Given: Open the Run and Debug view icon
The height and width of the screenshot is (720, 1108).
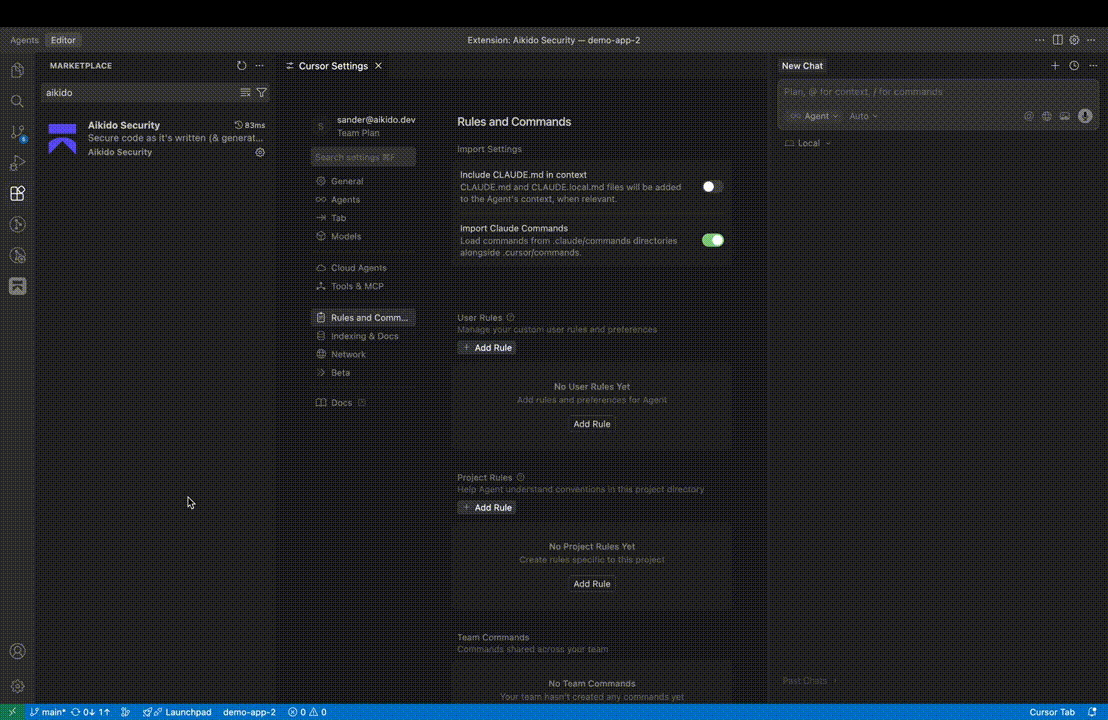Looking at the screenshot, I should click(17, 163).
